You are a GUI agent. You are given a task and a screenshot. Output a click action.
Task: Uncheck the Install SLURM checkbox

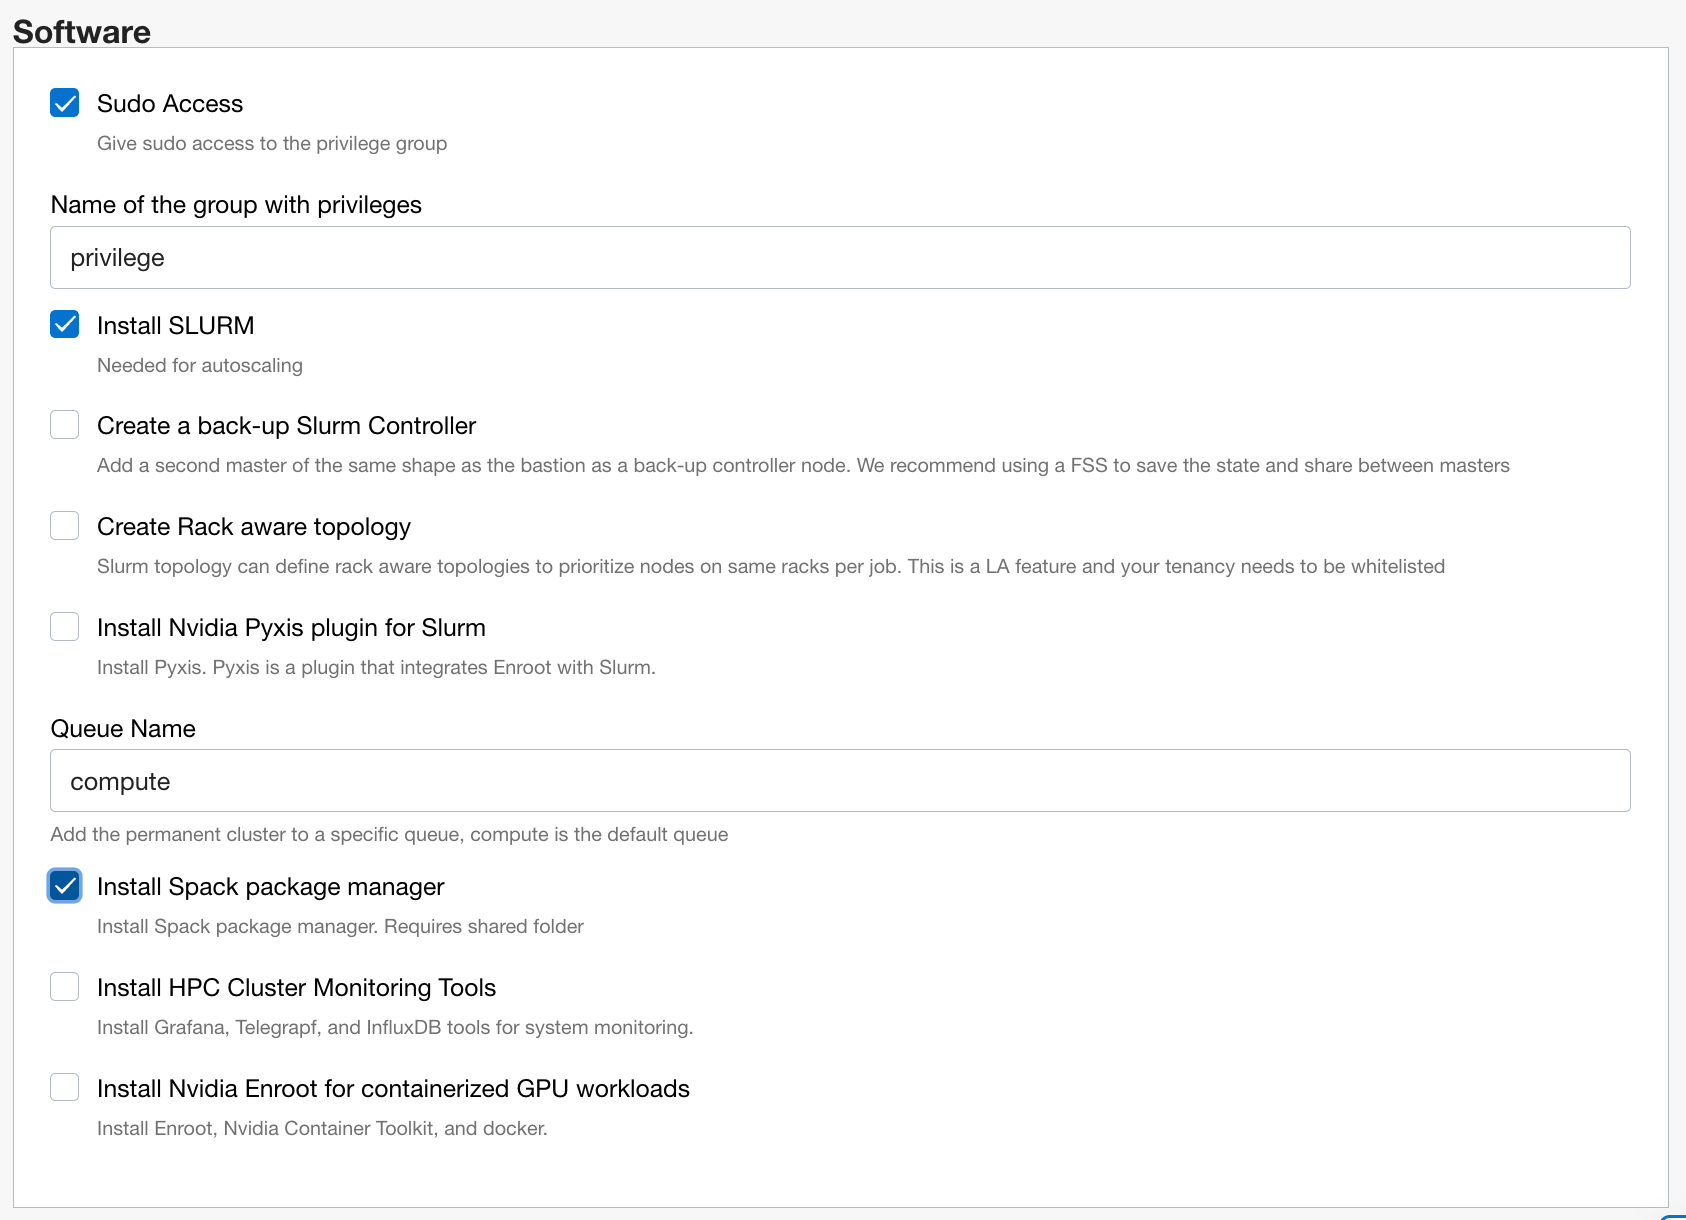pos(65,324)
